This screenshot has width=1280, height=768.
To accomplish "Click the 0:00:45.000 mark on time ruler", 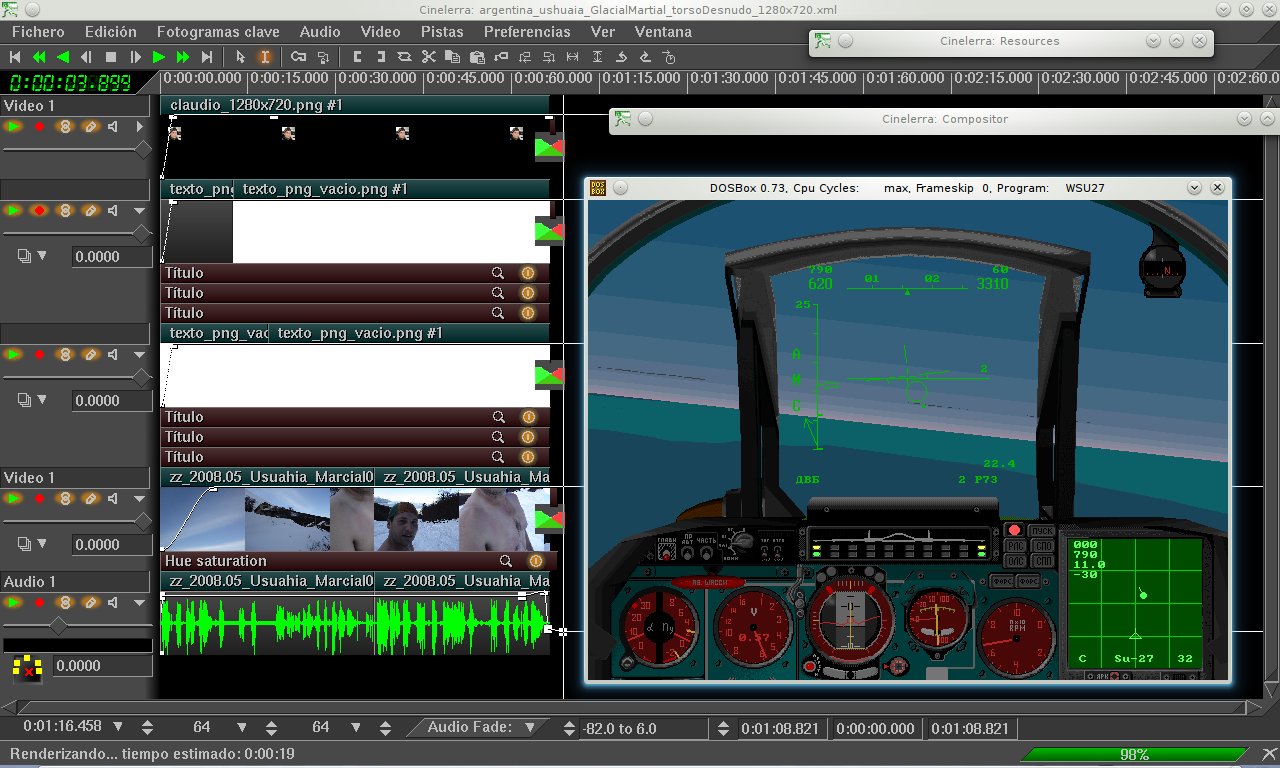I will pyautogui.click(x=466, y=78).
